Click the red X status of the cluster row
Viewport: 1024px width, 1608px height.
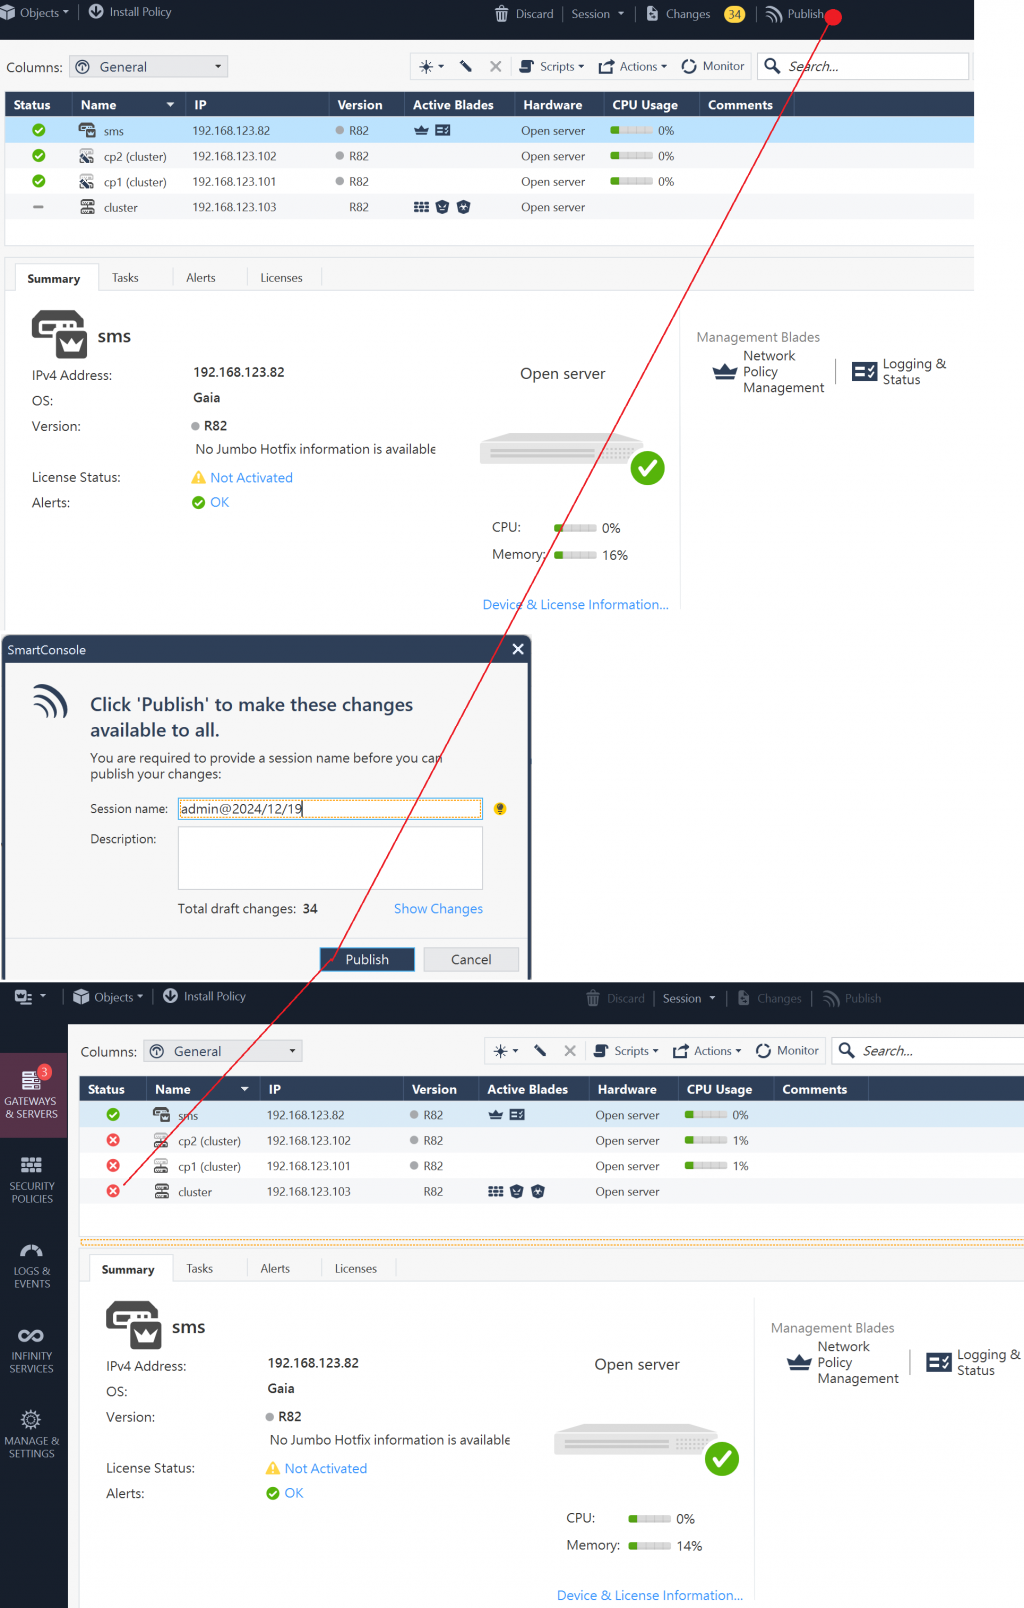[113, 1191]
